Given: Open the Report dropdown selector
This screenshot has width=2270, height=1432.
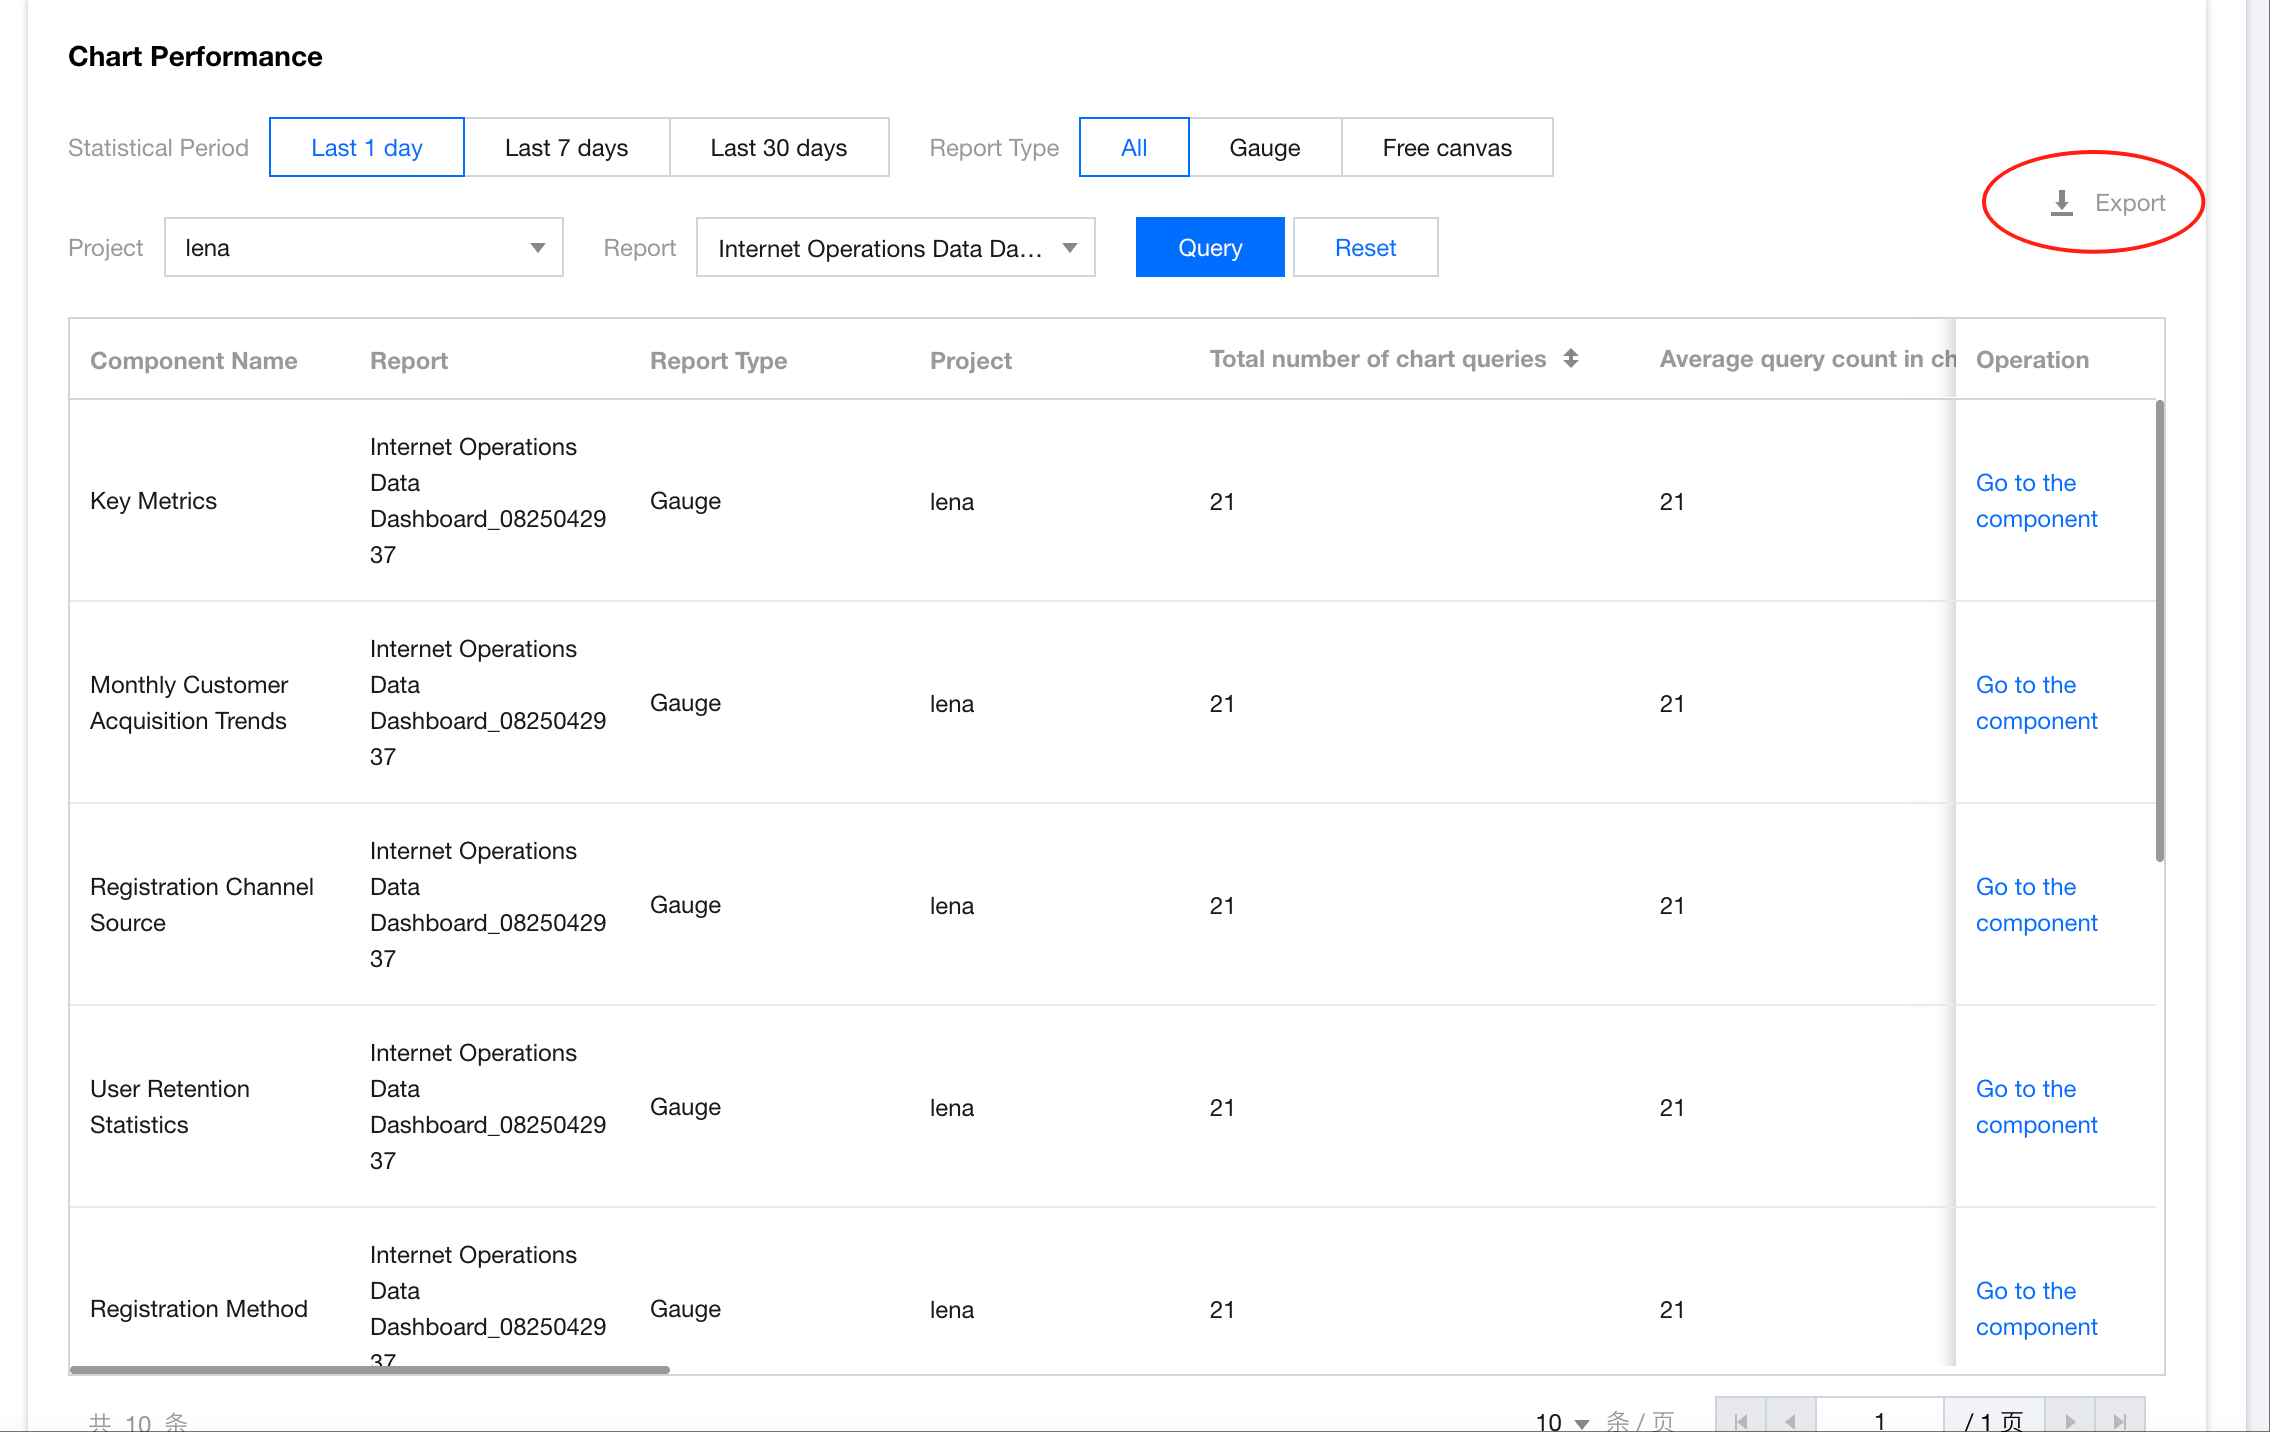Looking at the screenshot, I should pyautogui.click(x=895, y=248).
